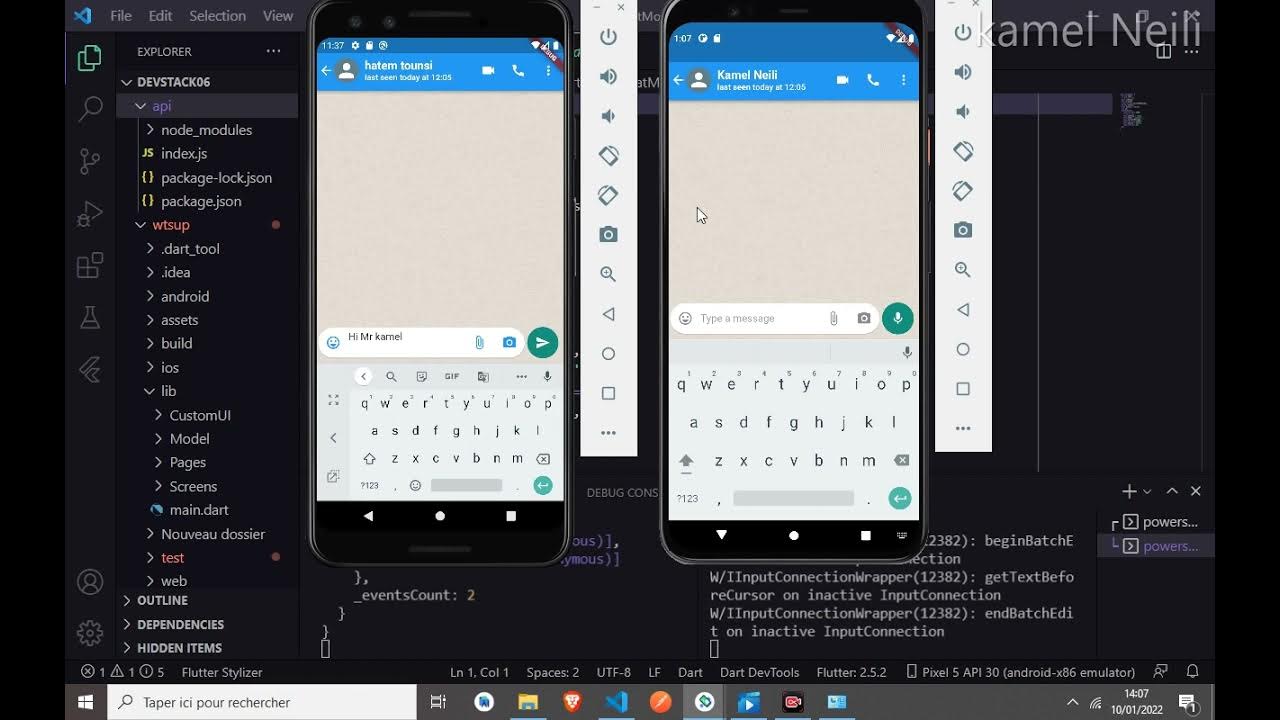The image size is (1280, 720).
Task: Tap send button in left phone chat
Action: 542,342
